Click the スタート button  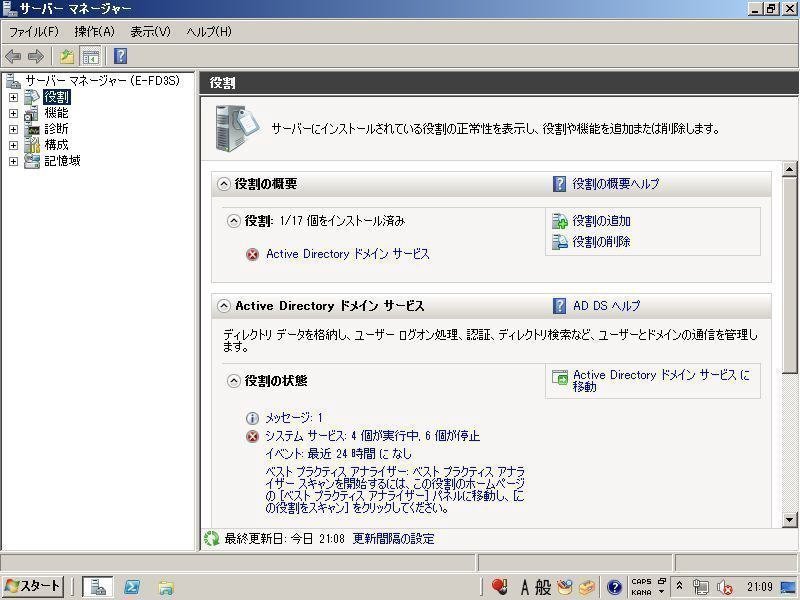coord(32,587)
